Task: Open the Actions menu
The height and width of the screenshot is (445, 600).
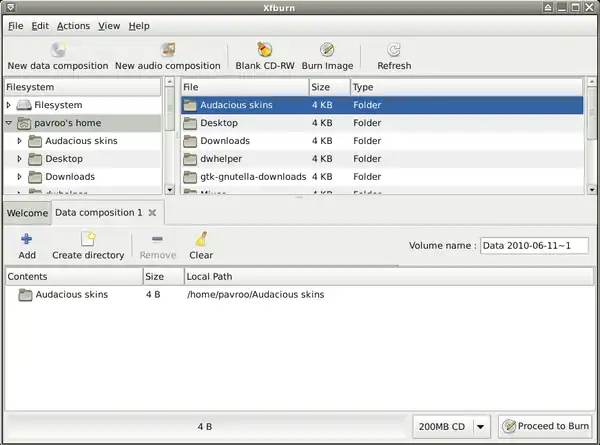Action: tap(73, 25)
